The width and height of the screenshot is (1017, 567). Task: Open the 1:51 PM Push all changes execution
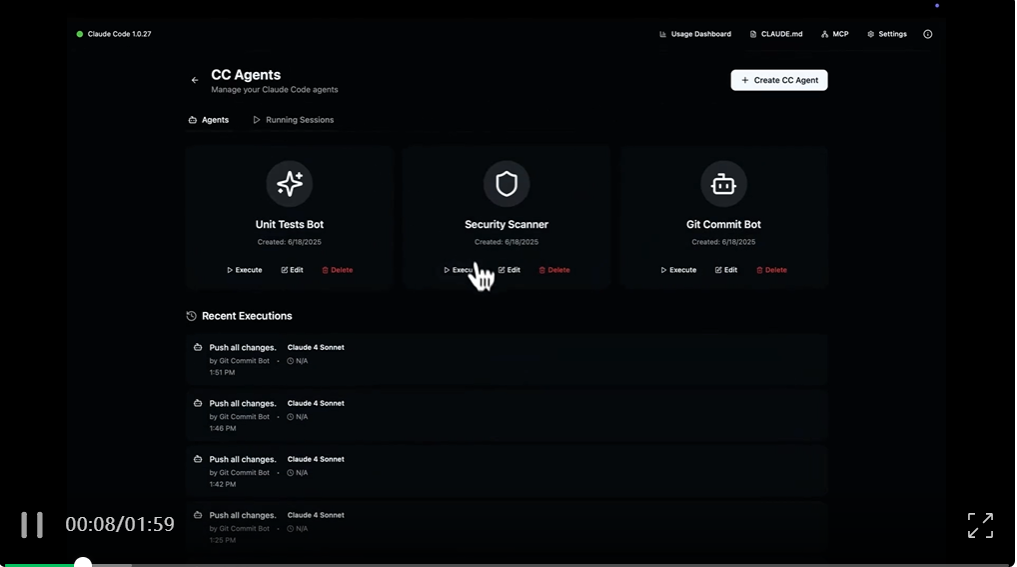coord(507,359)
